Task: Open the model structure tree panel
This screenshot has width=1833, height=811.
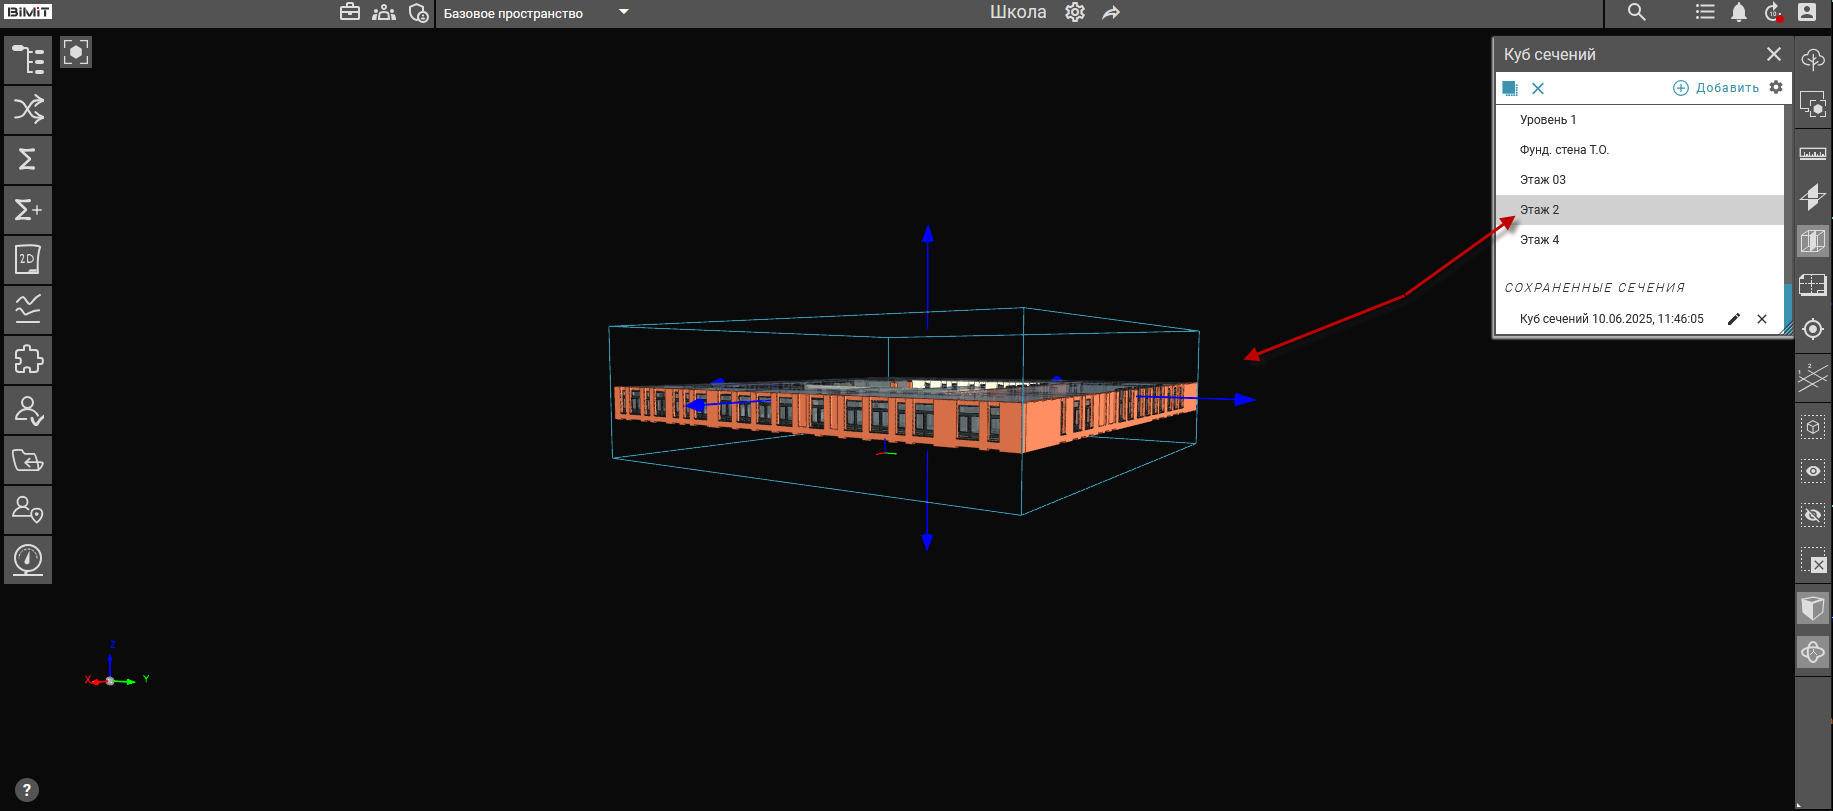Action: [x=28, y=60]
